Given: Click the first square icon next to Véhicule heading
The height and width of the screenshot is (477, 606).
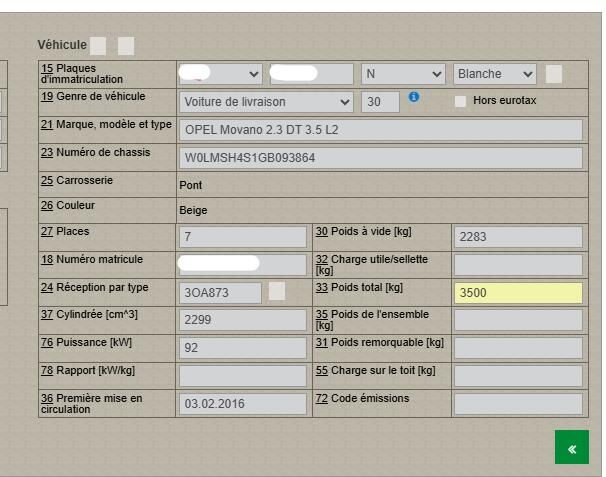Looking at the screenshot, I should (98, 45).
